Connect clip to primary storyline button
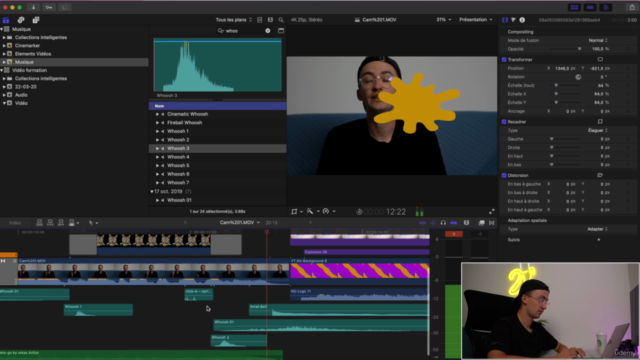Screen dimensions: 640x360 [x=40, y=222]
